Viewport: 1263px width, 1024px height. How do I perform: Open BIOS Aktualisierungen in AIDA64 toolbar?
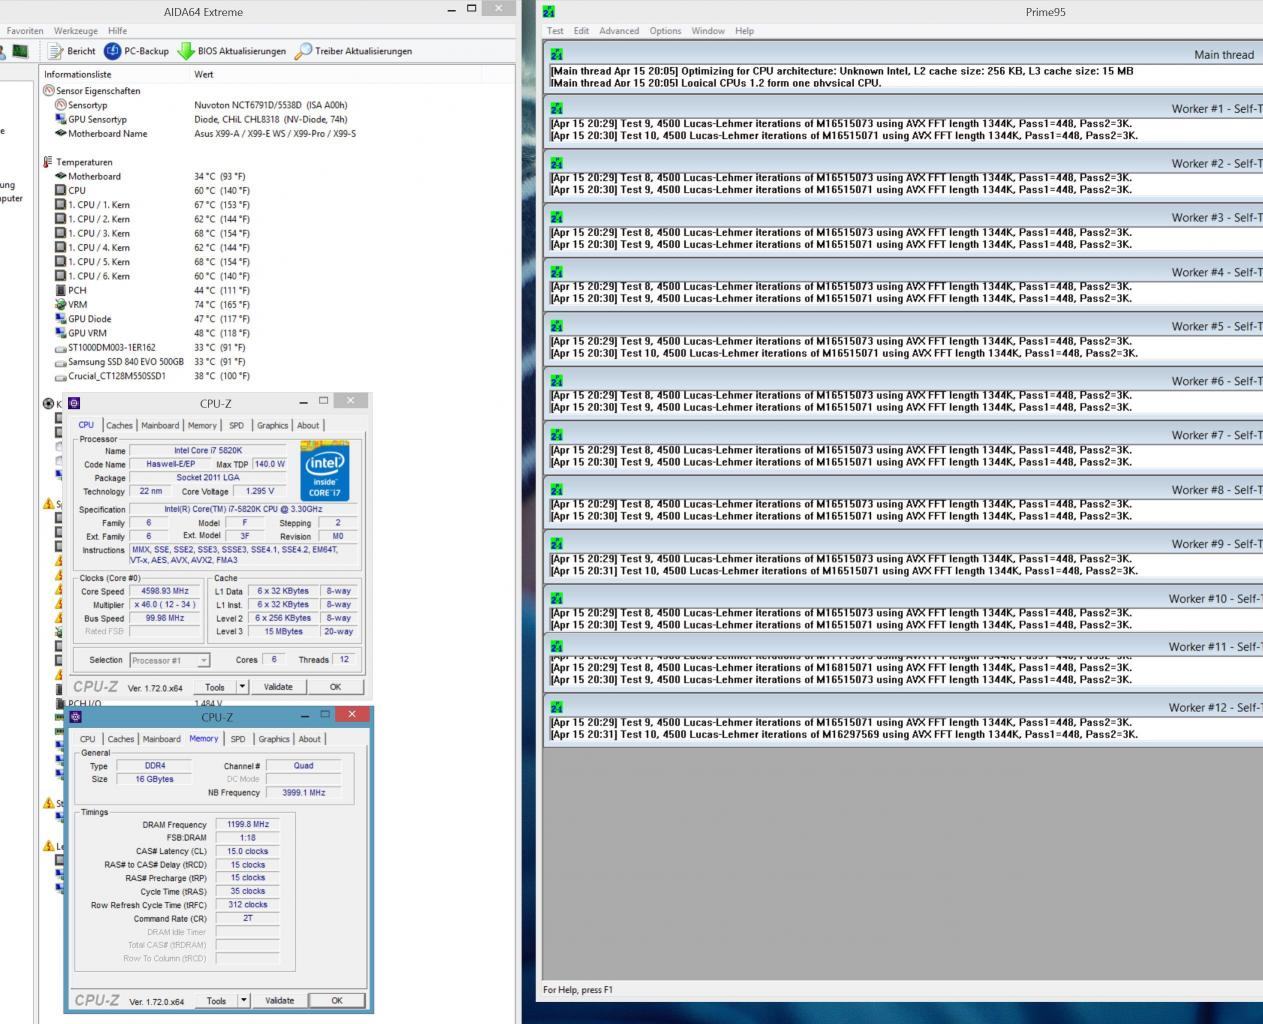pos(231,51)
